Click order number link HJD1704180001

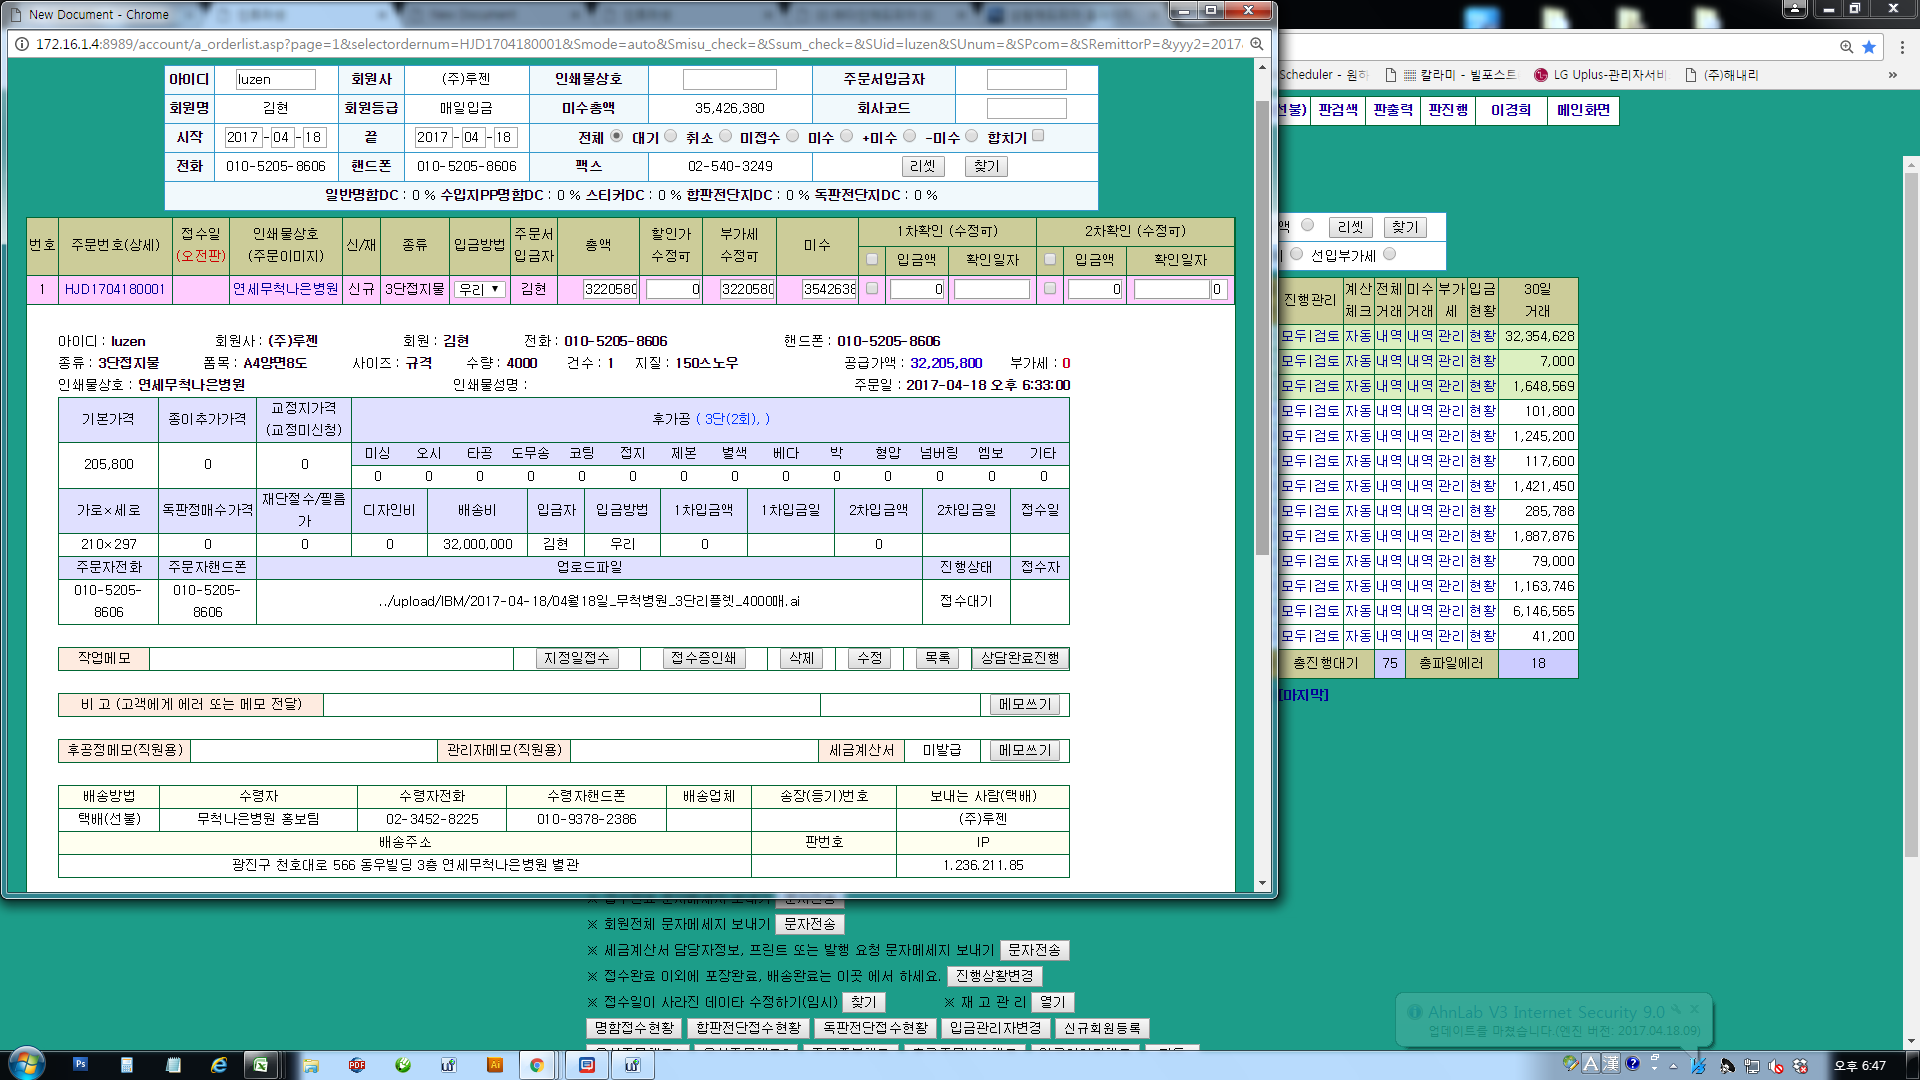(x=114, y=289)
